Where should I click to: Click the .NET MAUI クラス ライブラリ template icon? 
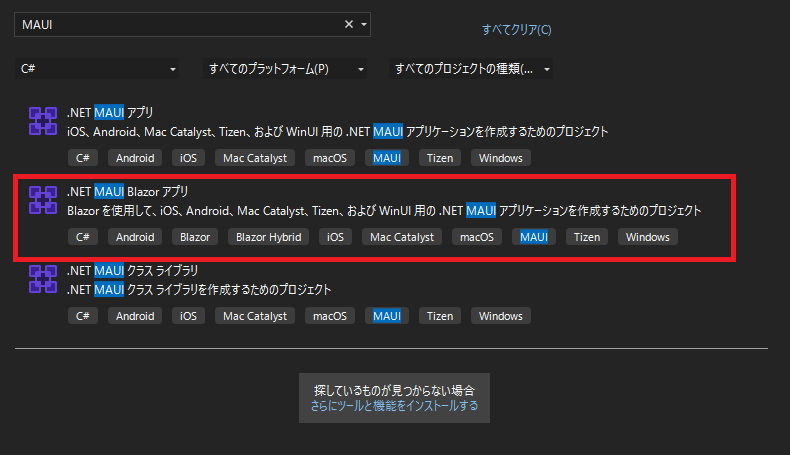tap(43, 279)
